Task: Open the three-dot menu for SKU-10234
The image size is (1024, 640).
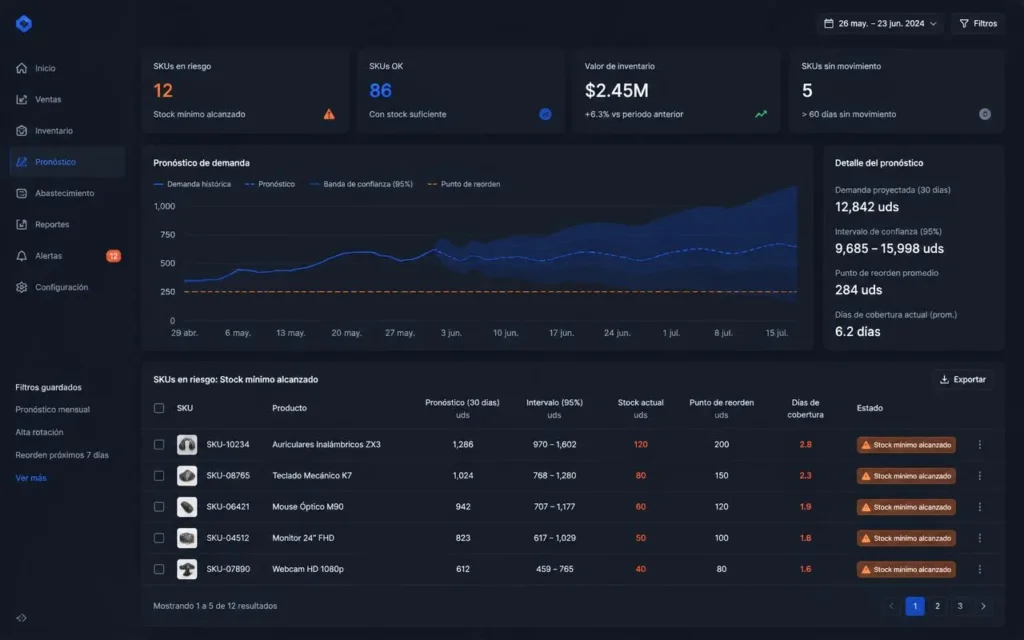Action: 980,445
